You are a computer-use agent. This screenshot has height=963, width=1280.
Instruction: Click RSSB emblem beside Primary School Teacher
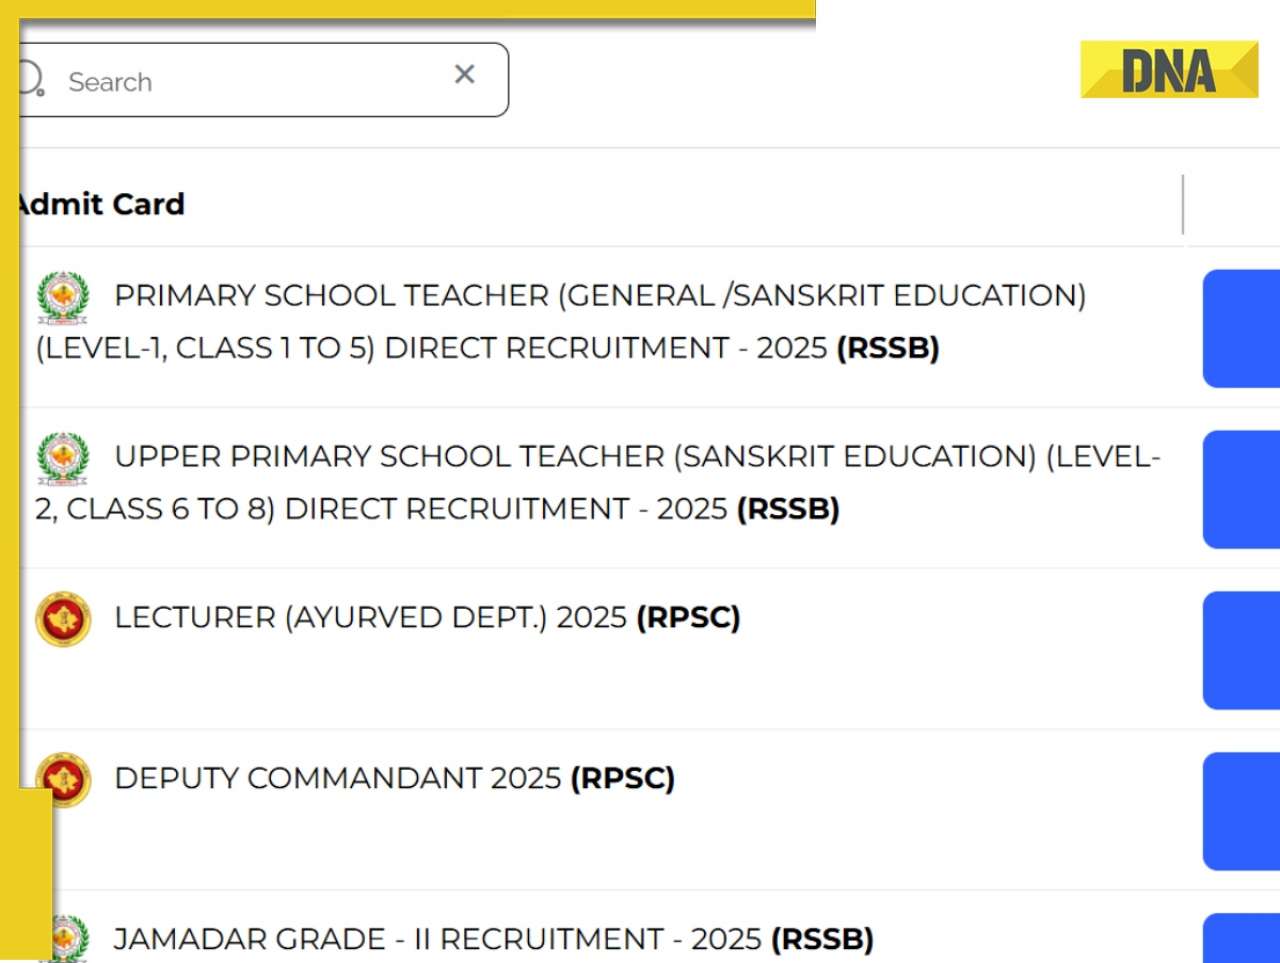[63, 297]
